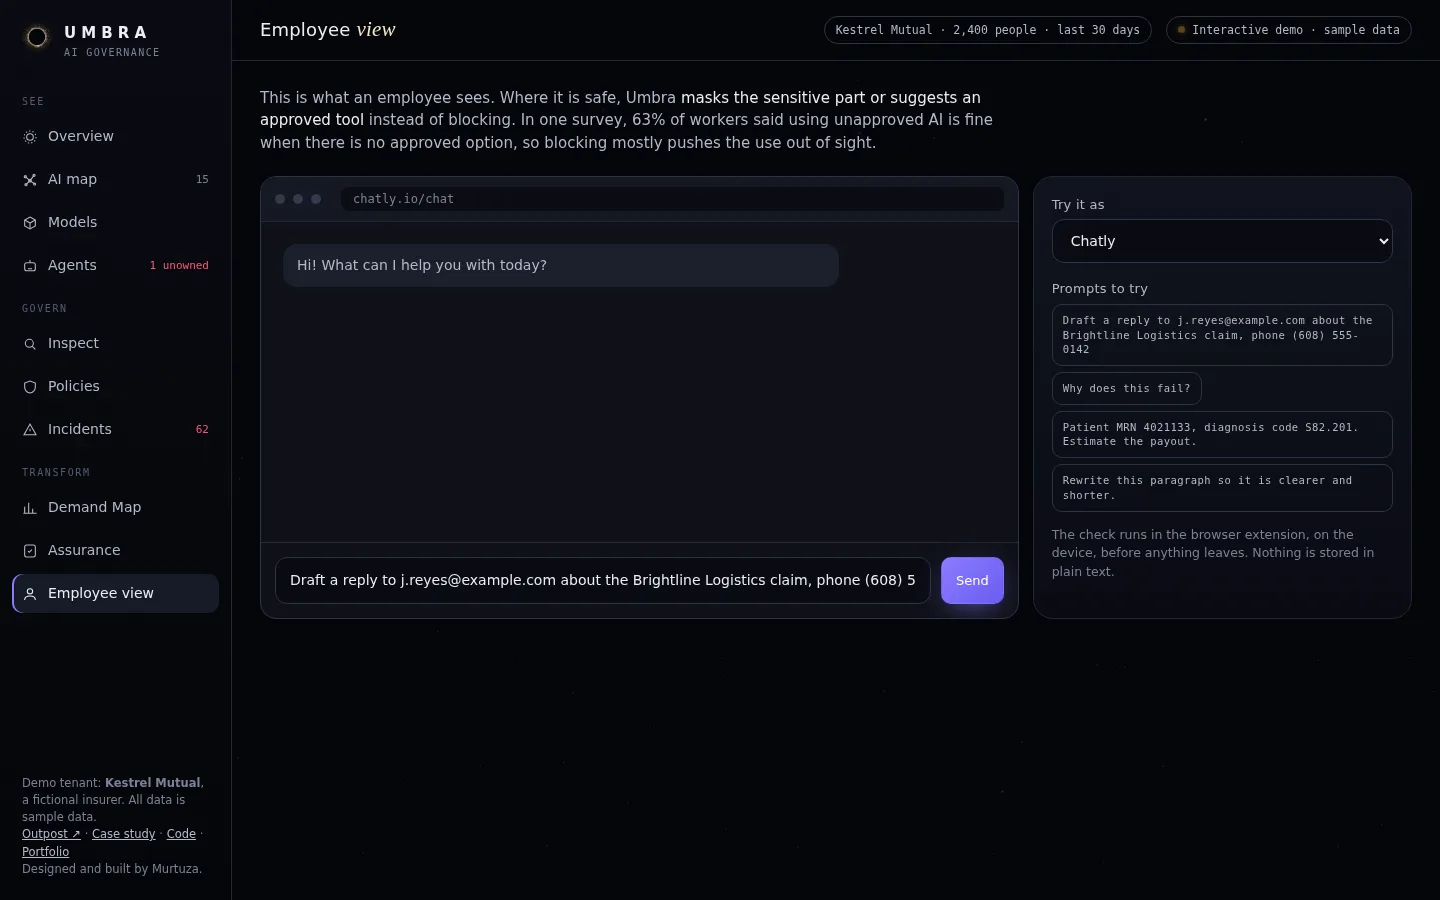Open the Inspect page label

point(73,343)
